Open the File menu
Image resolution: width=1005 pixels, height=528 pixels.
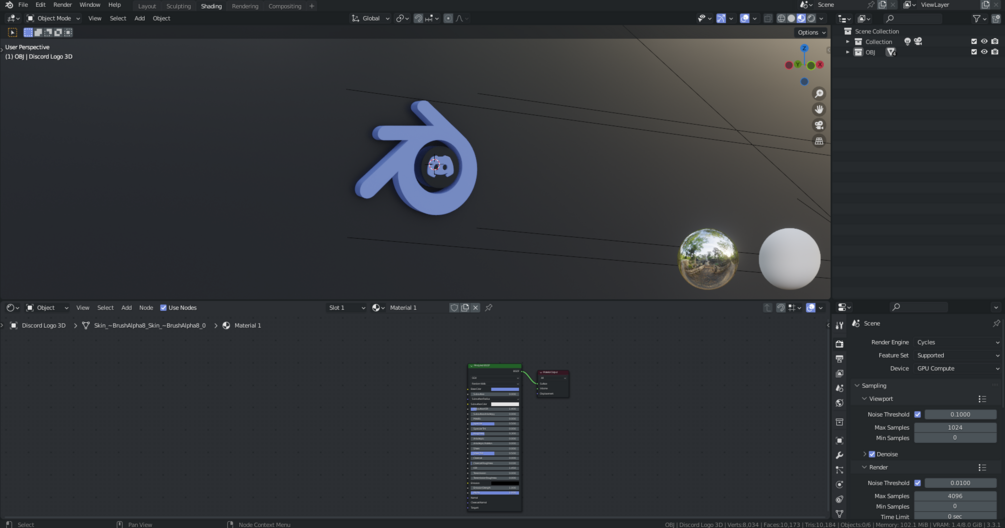click(x=23, y=4)
